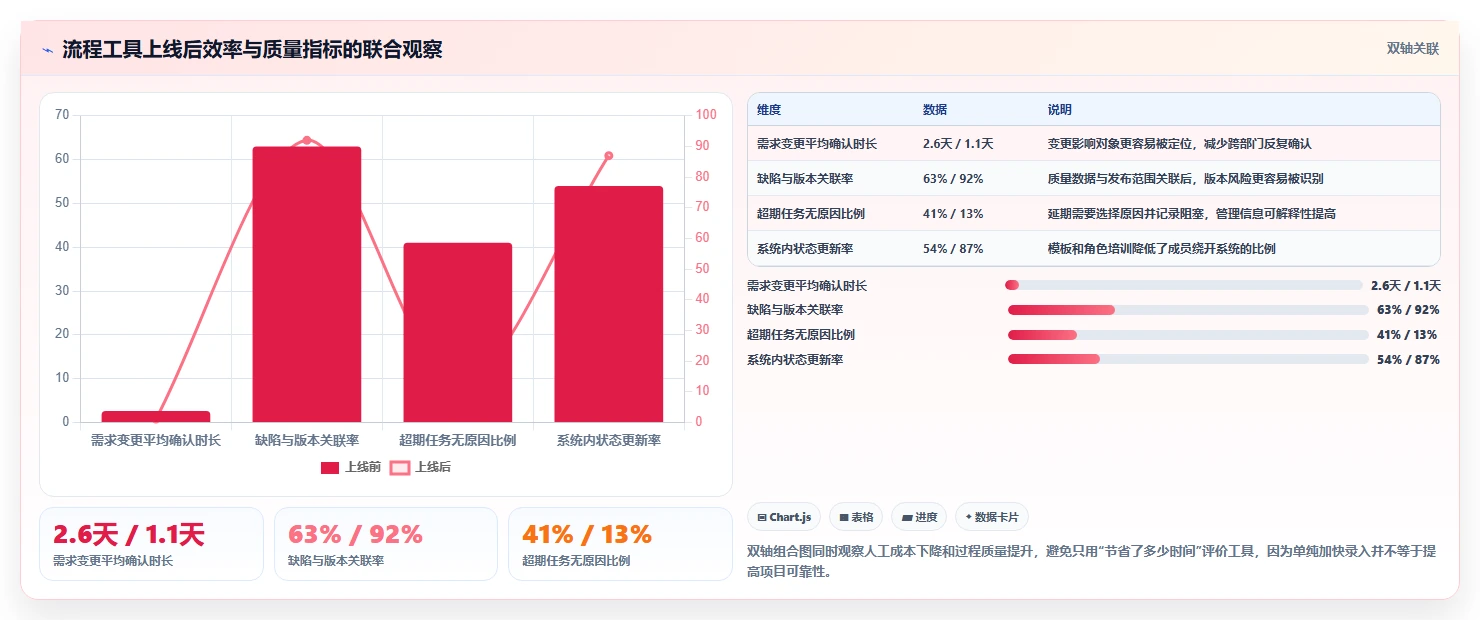The width and height of the screenshot is (1480, 620).
Task: Click the 需求变更平均确认时长 progress bar
Action: pyautogui.click(x=1184, y=285)
